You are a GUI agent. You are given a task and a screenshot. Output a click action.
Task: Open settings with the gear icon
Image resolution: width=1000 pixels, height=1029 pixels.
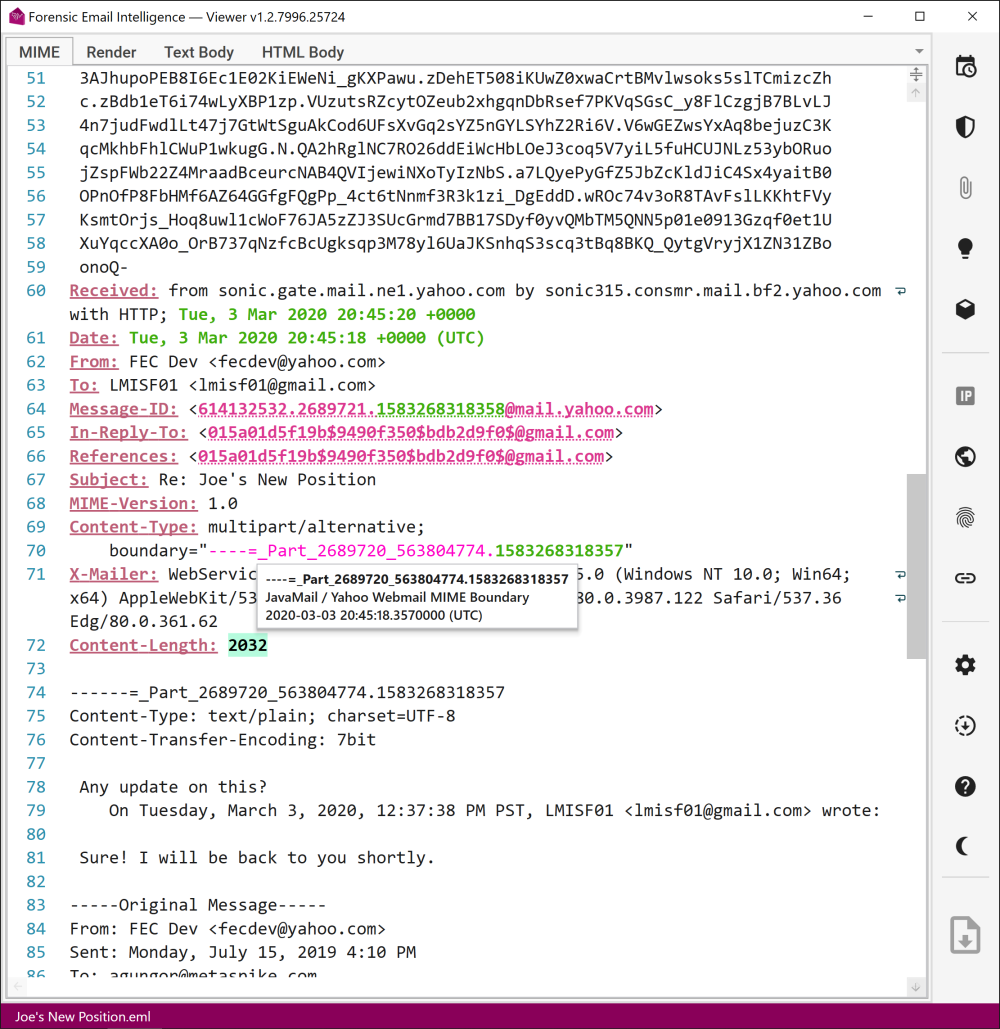click(965, 665)
